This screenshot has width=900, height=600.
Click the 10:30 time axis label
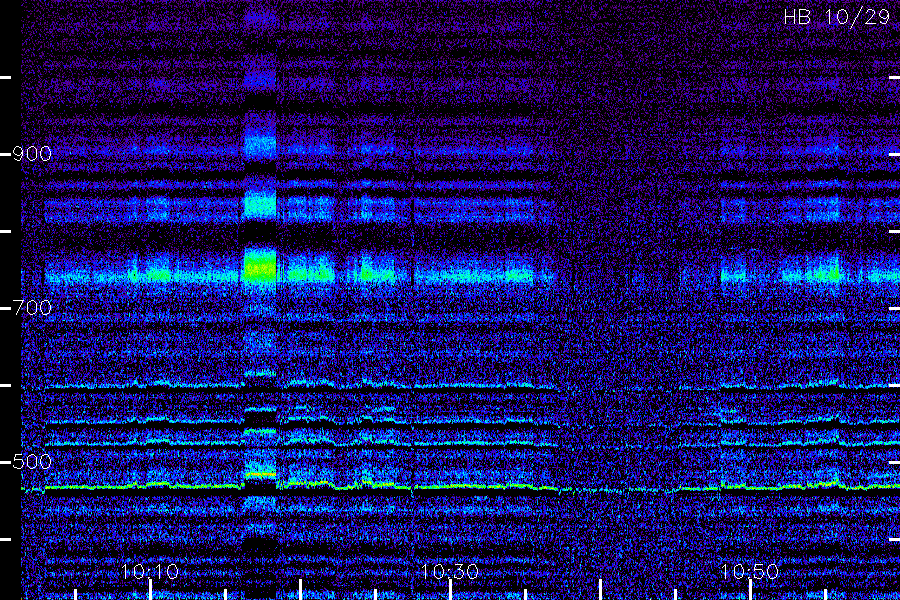click(450, 571)
